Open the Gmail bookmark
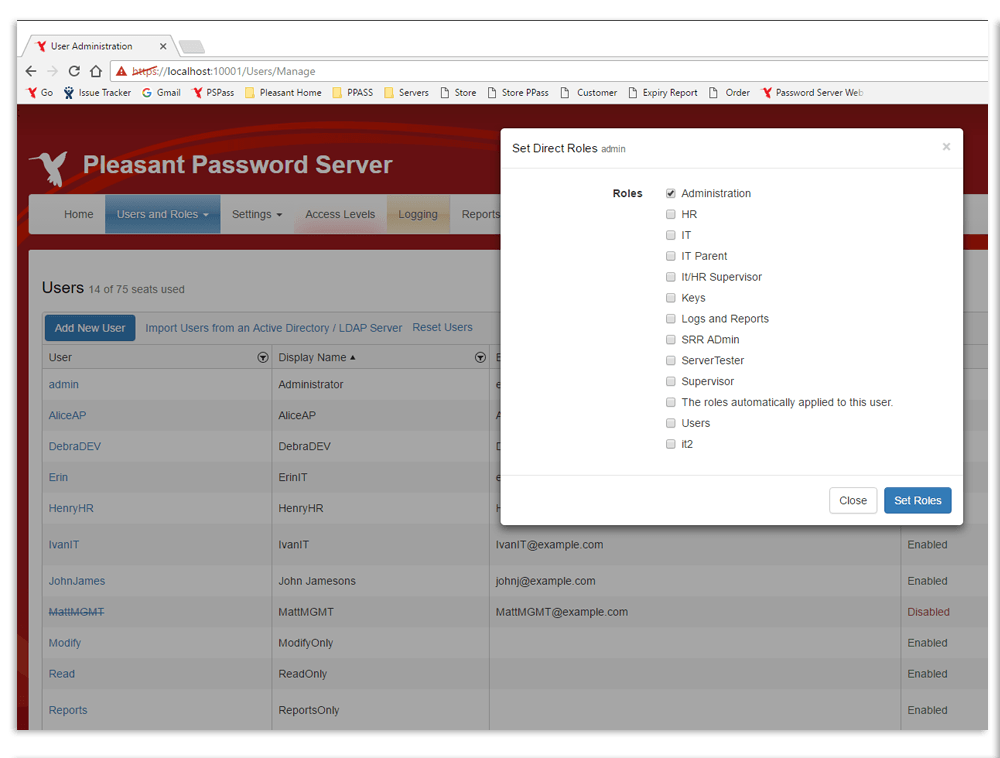 (161, 93)
